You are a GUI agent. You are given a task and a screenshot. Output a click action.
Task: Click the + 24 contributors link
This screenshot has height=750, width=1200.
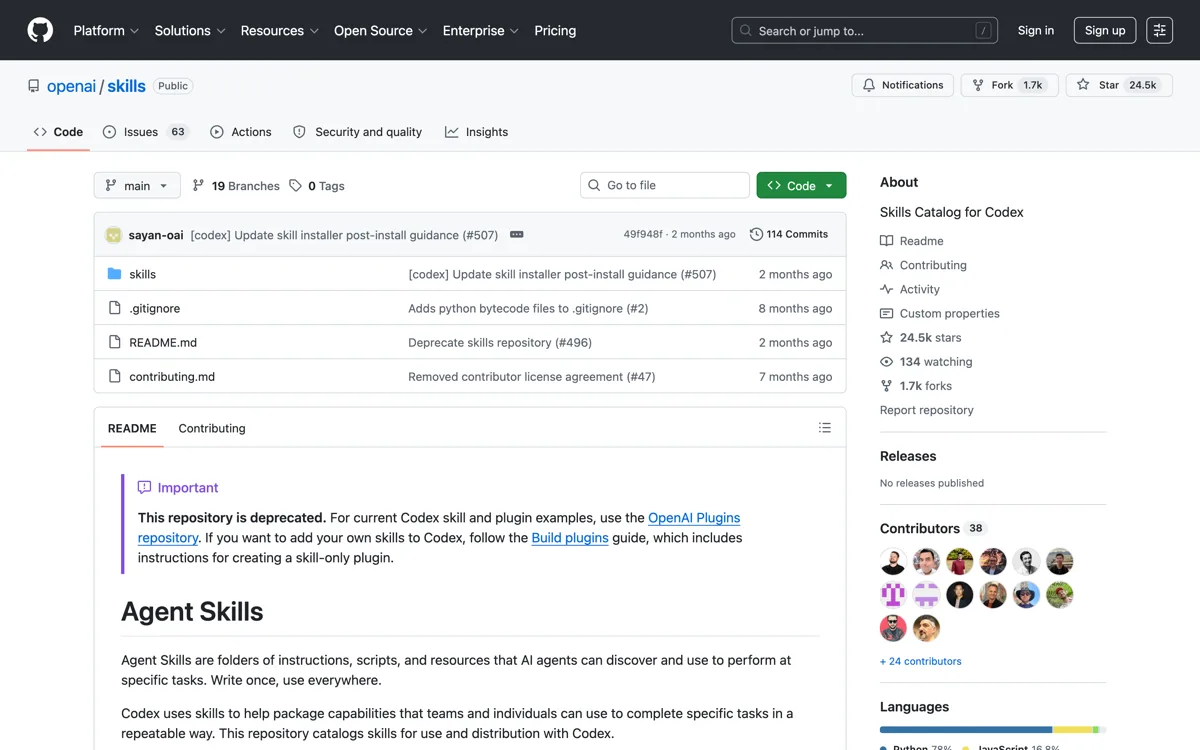[920, 661]
